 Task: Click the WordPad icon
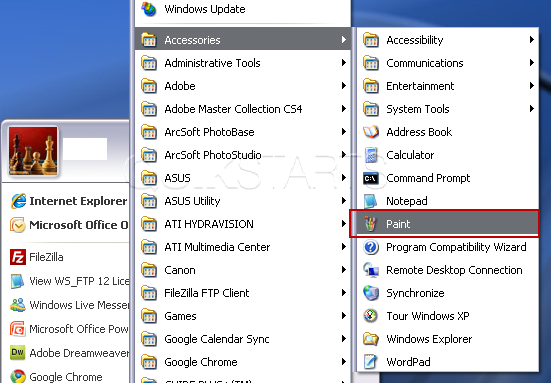pos(370,362)
